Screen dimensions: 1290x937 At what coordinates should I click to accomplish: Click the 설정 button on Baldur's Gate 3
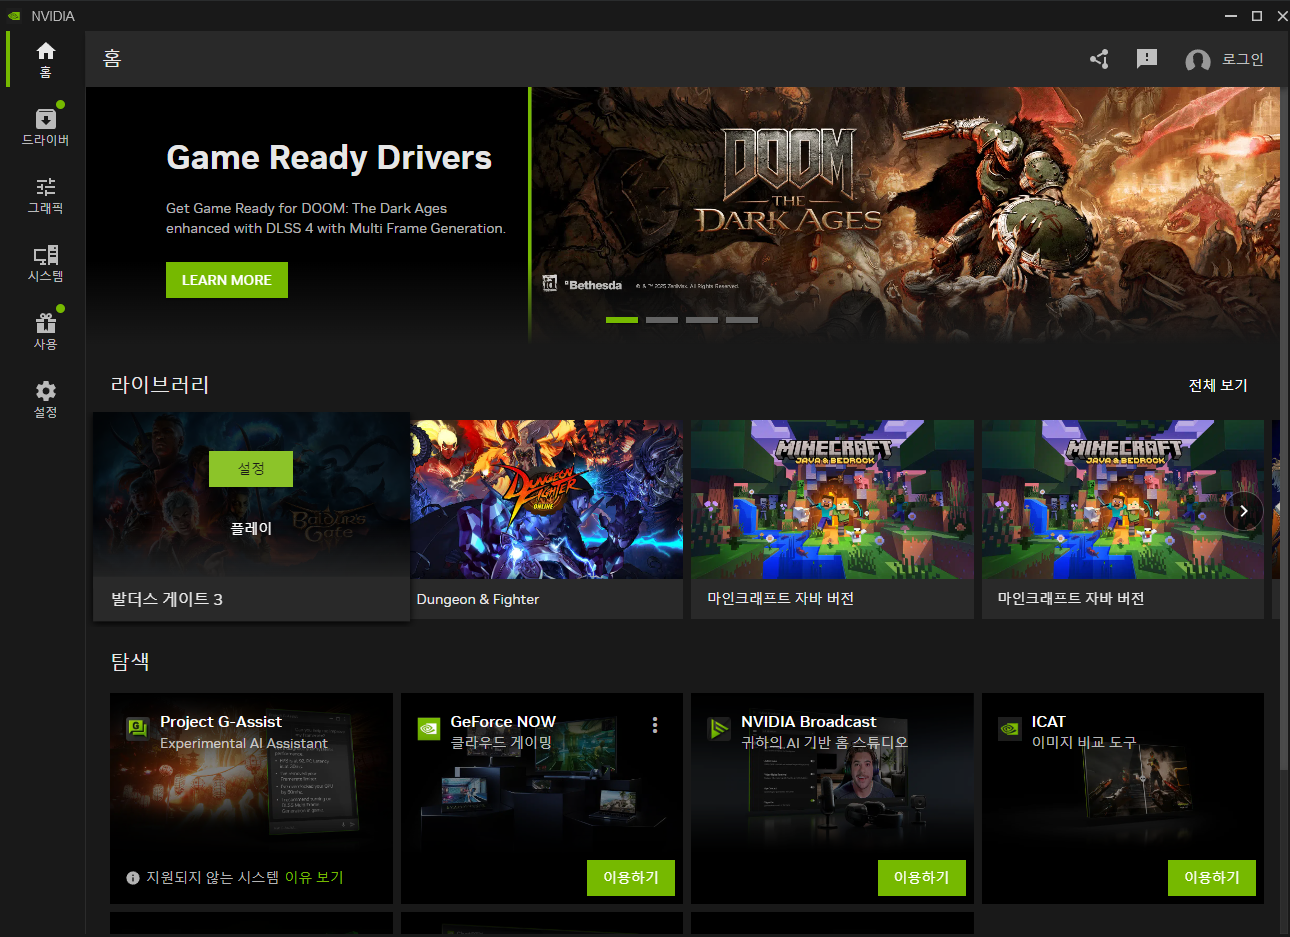(251, 469)
